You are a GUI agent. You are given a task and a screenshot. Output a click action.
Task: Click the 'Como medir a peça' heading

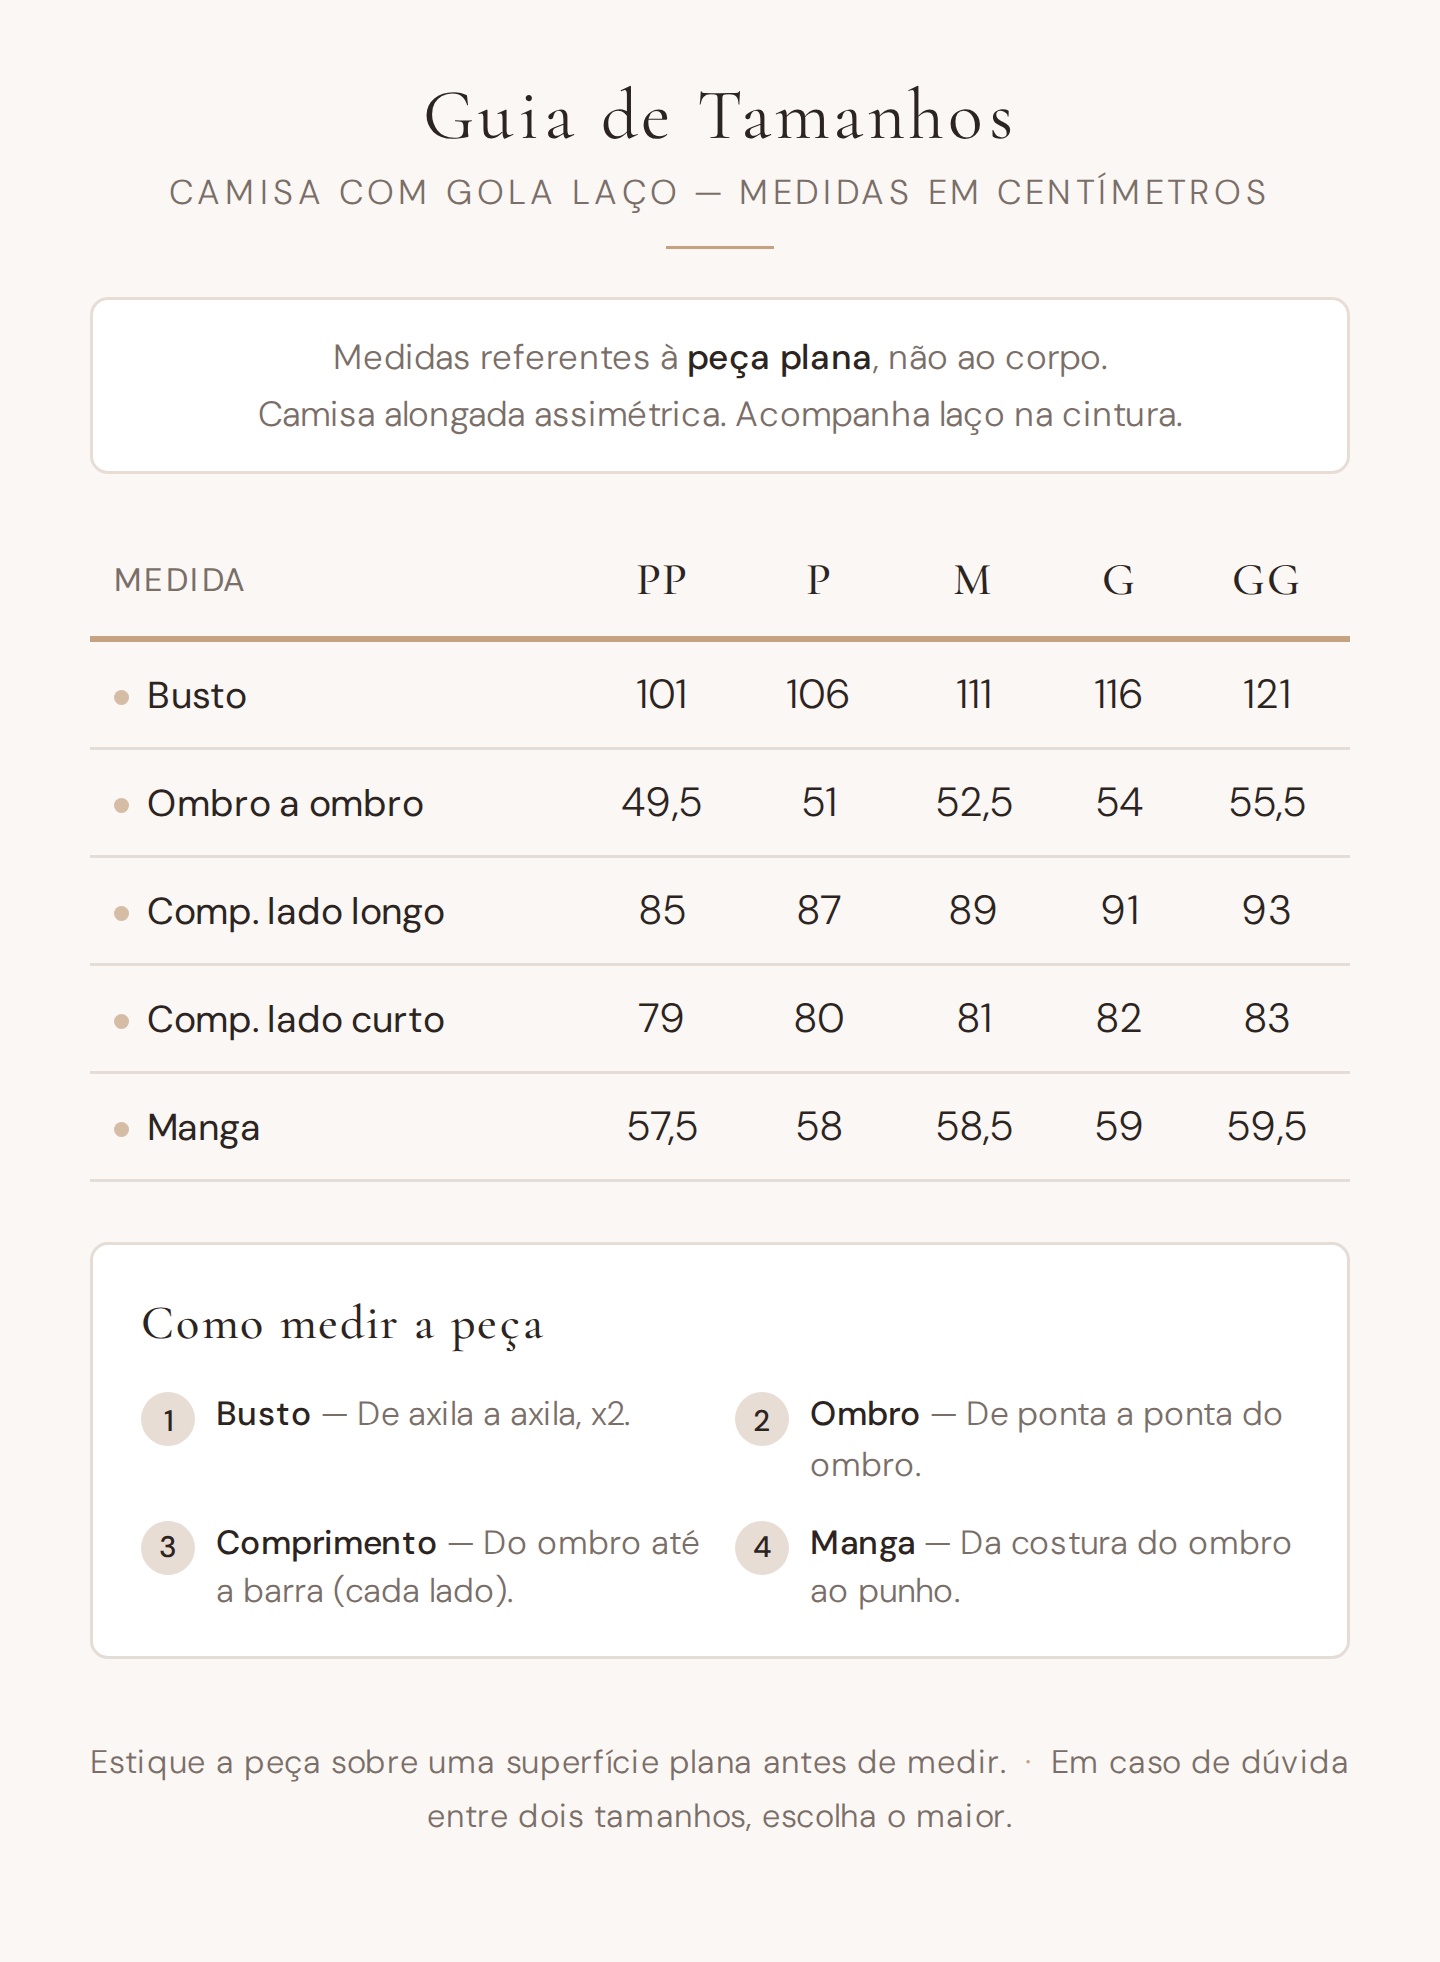click(343, 1325)
